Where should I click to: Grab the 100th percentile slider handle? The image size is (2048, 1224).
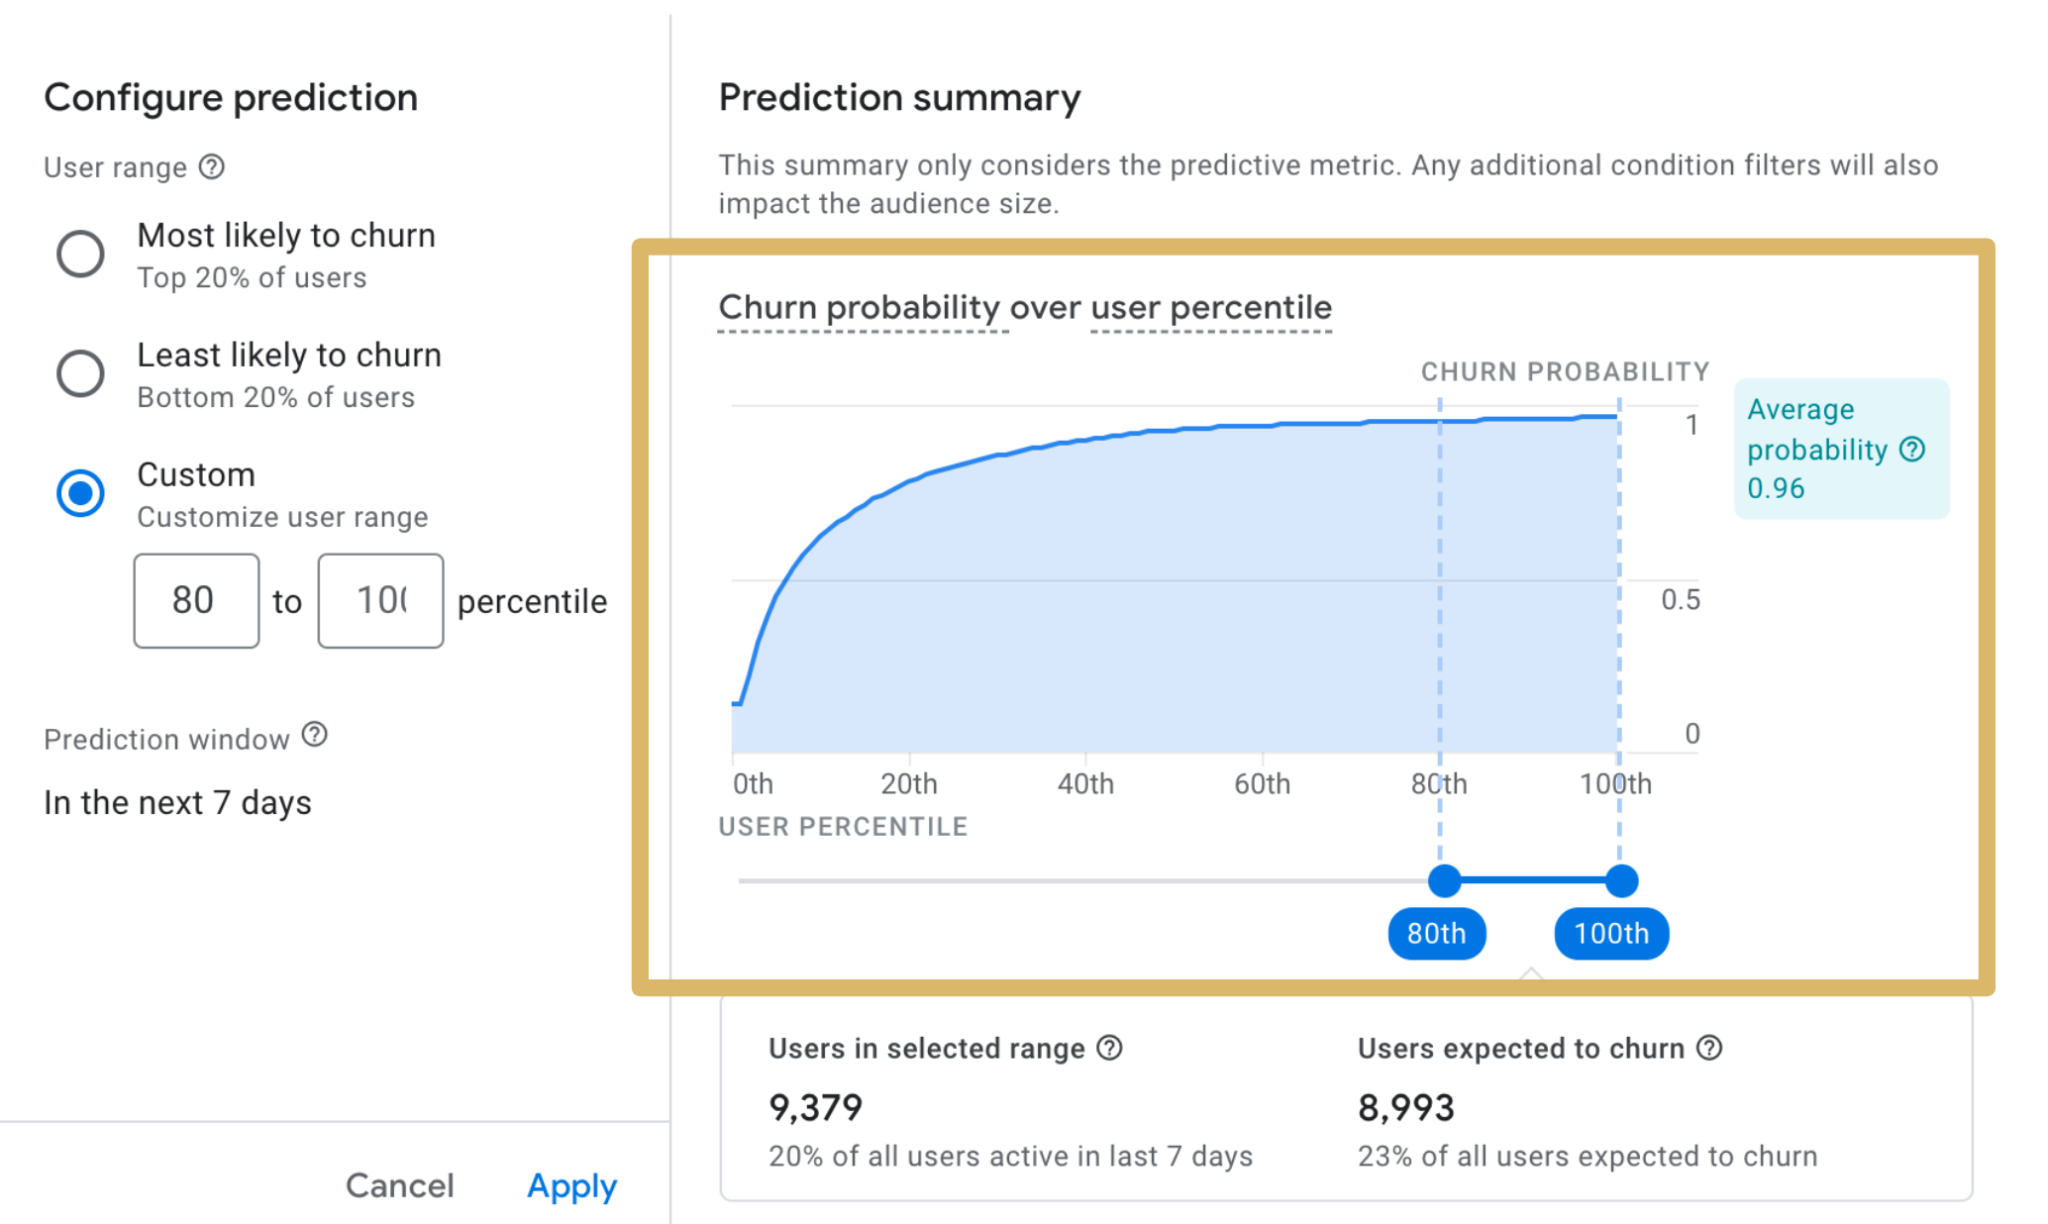tap(1621, 880)
